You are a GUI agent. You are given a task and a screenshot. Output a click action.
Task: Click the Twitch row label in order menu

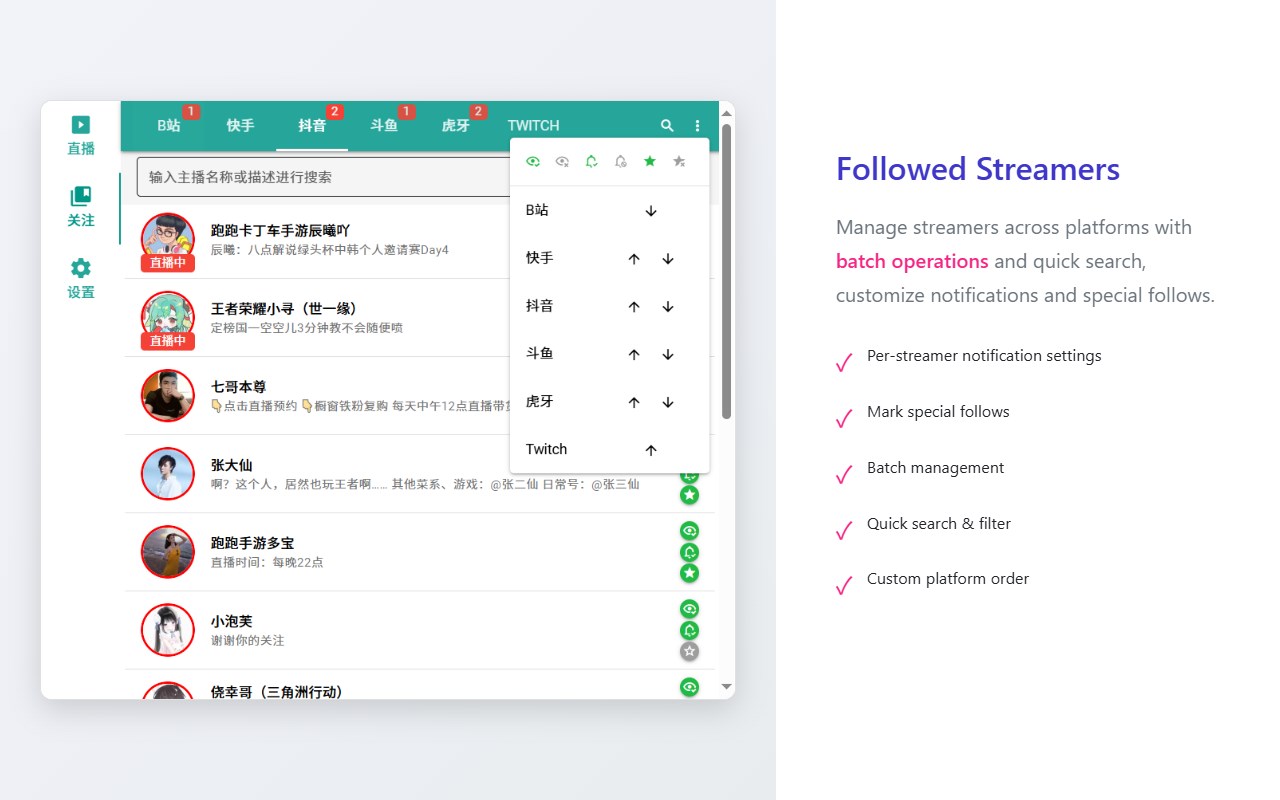pyautogui.click(x=546, y=449)
